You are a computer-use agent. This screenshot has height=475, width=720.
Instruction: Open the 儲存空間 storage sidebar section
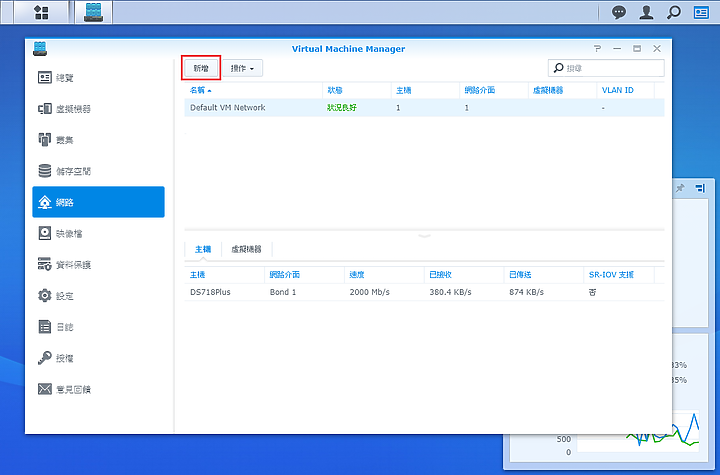coord(98,171)
